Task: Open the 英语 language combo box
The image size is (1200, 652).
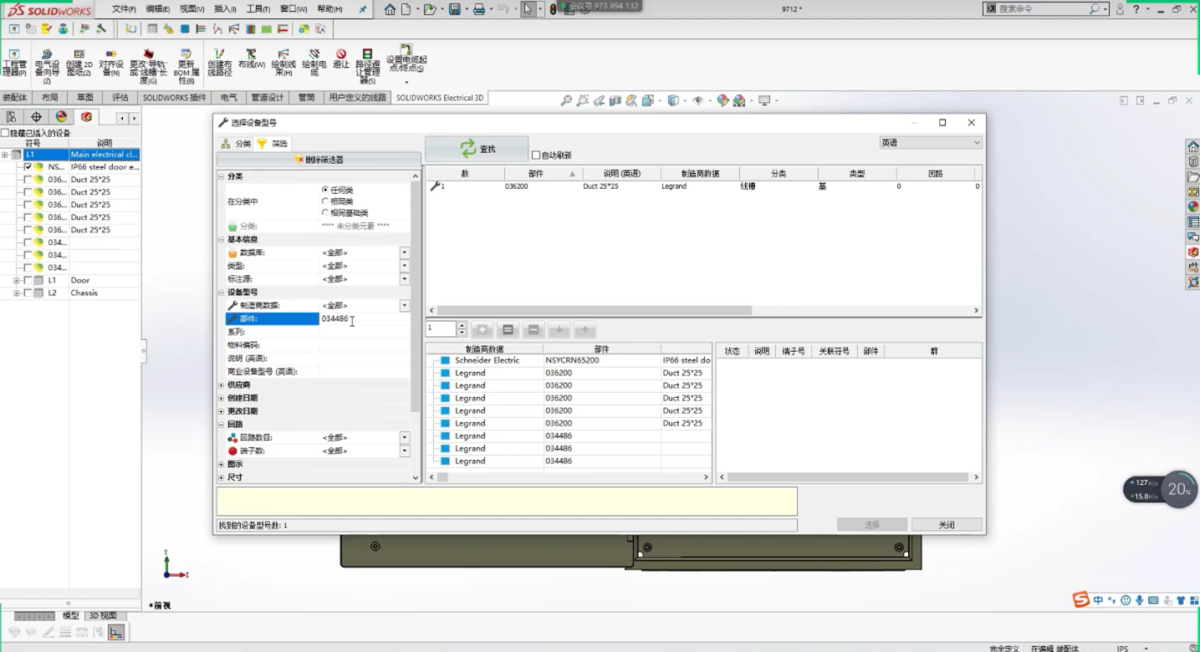Action: (x=930, y=143)
